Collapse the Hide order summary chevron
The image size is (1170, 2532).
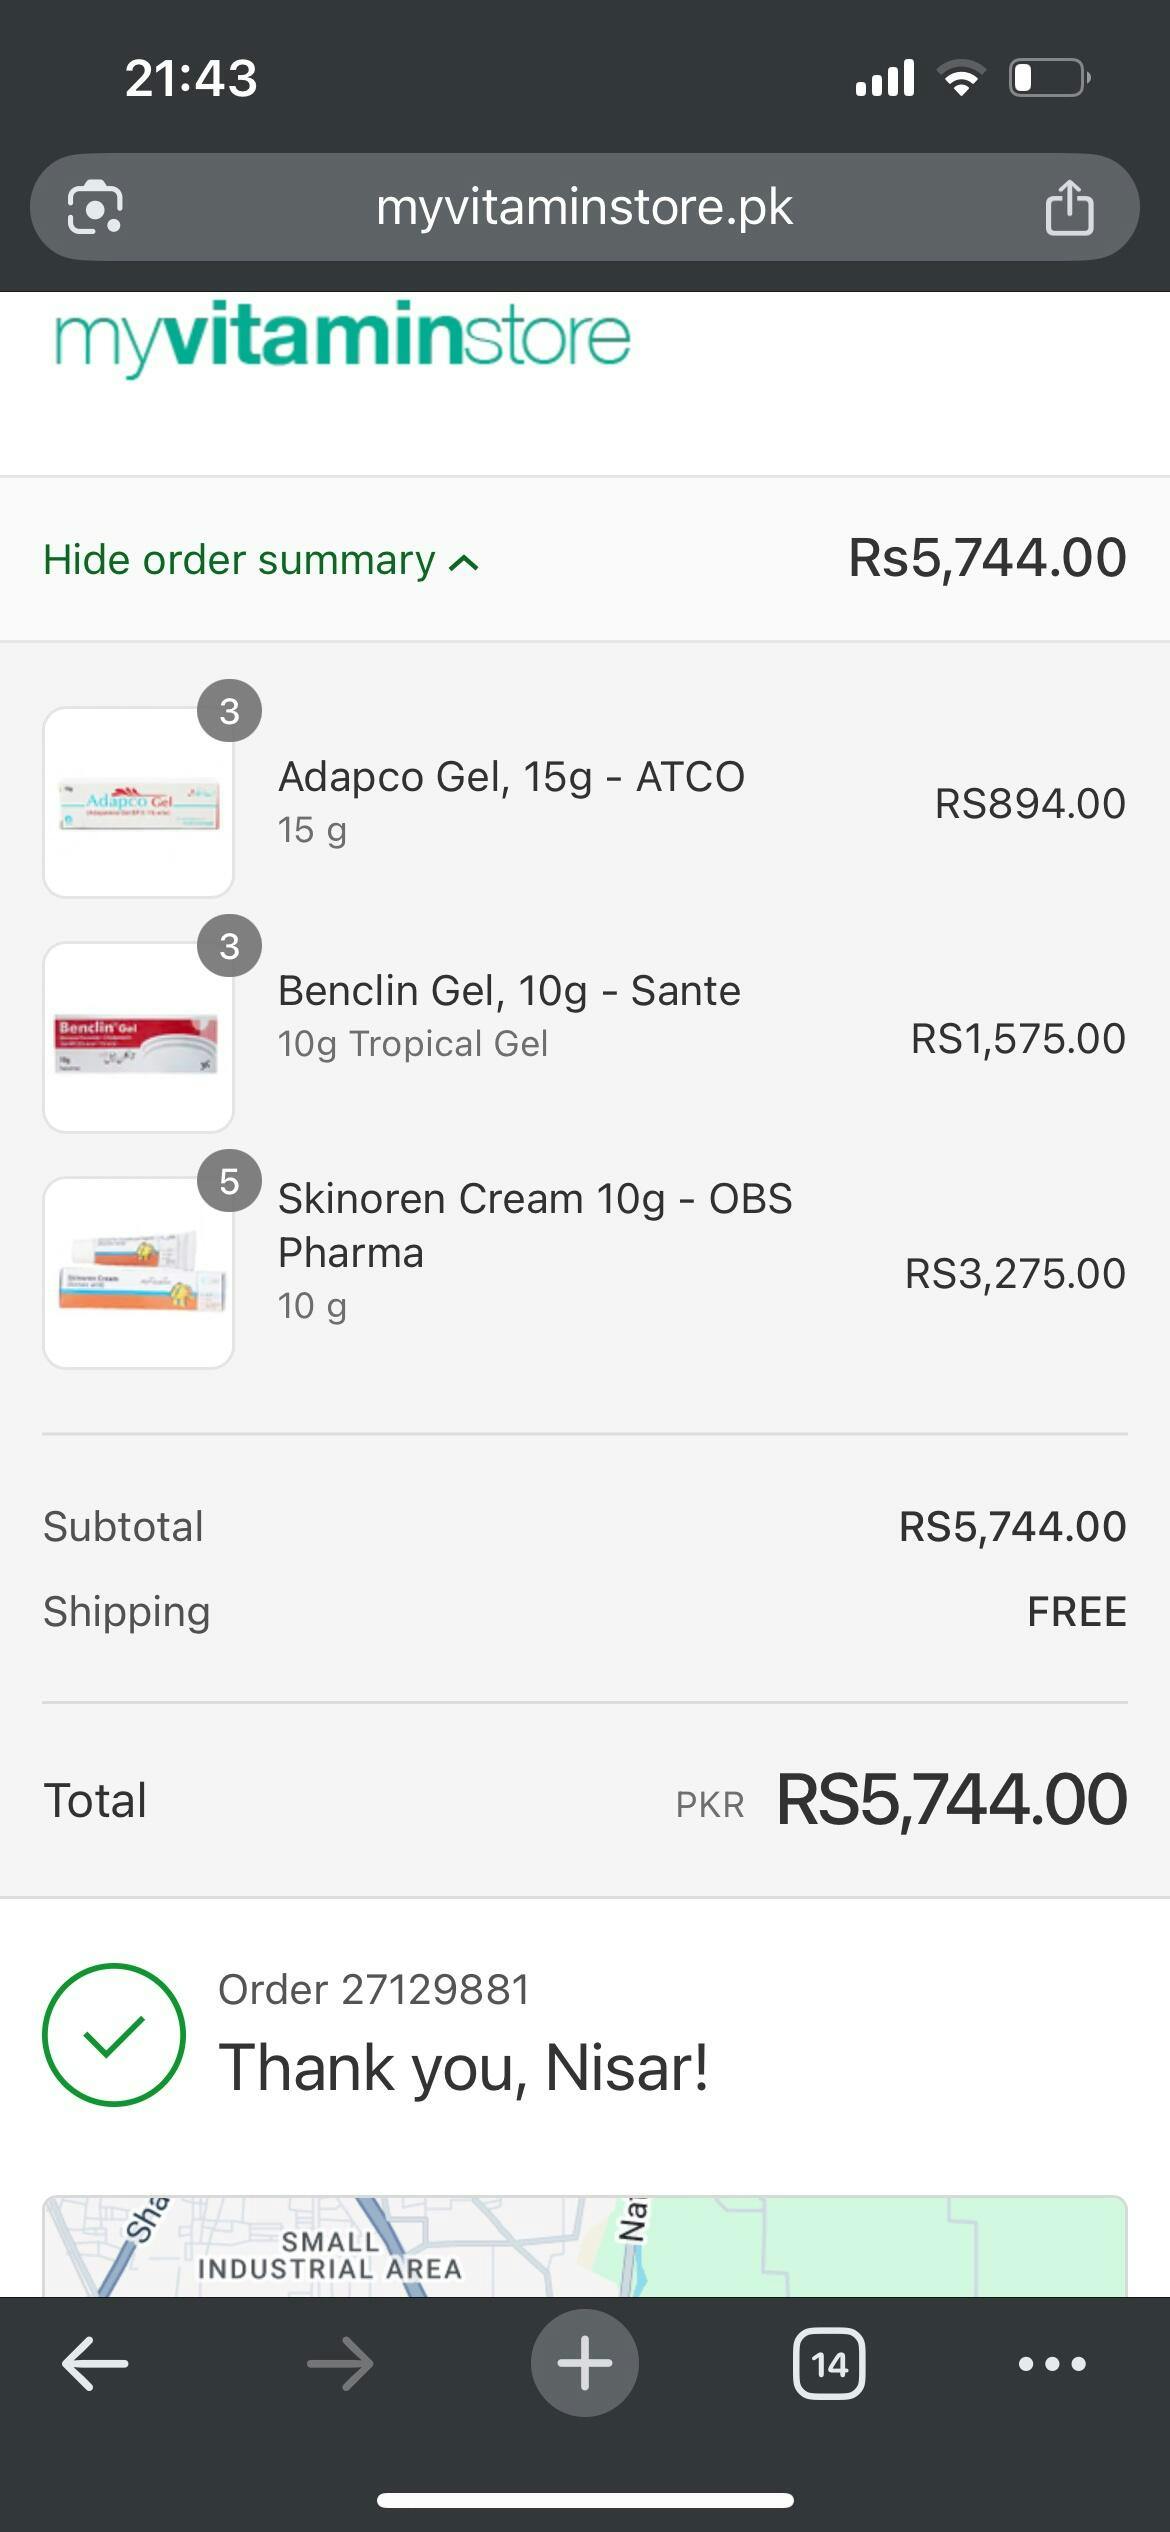(463, 562)
